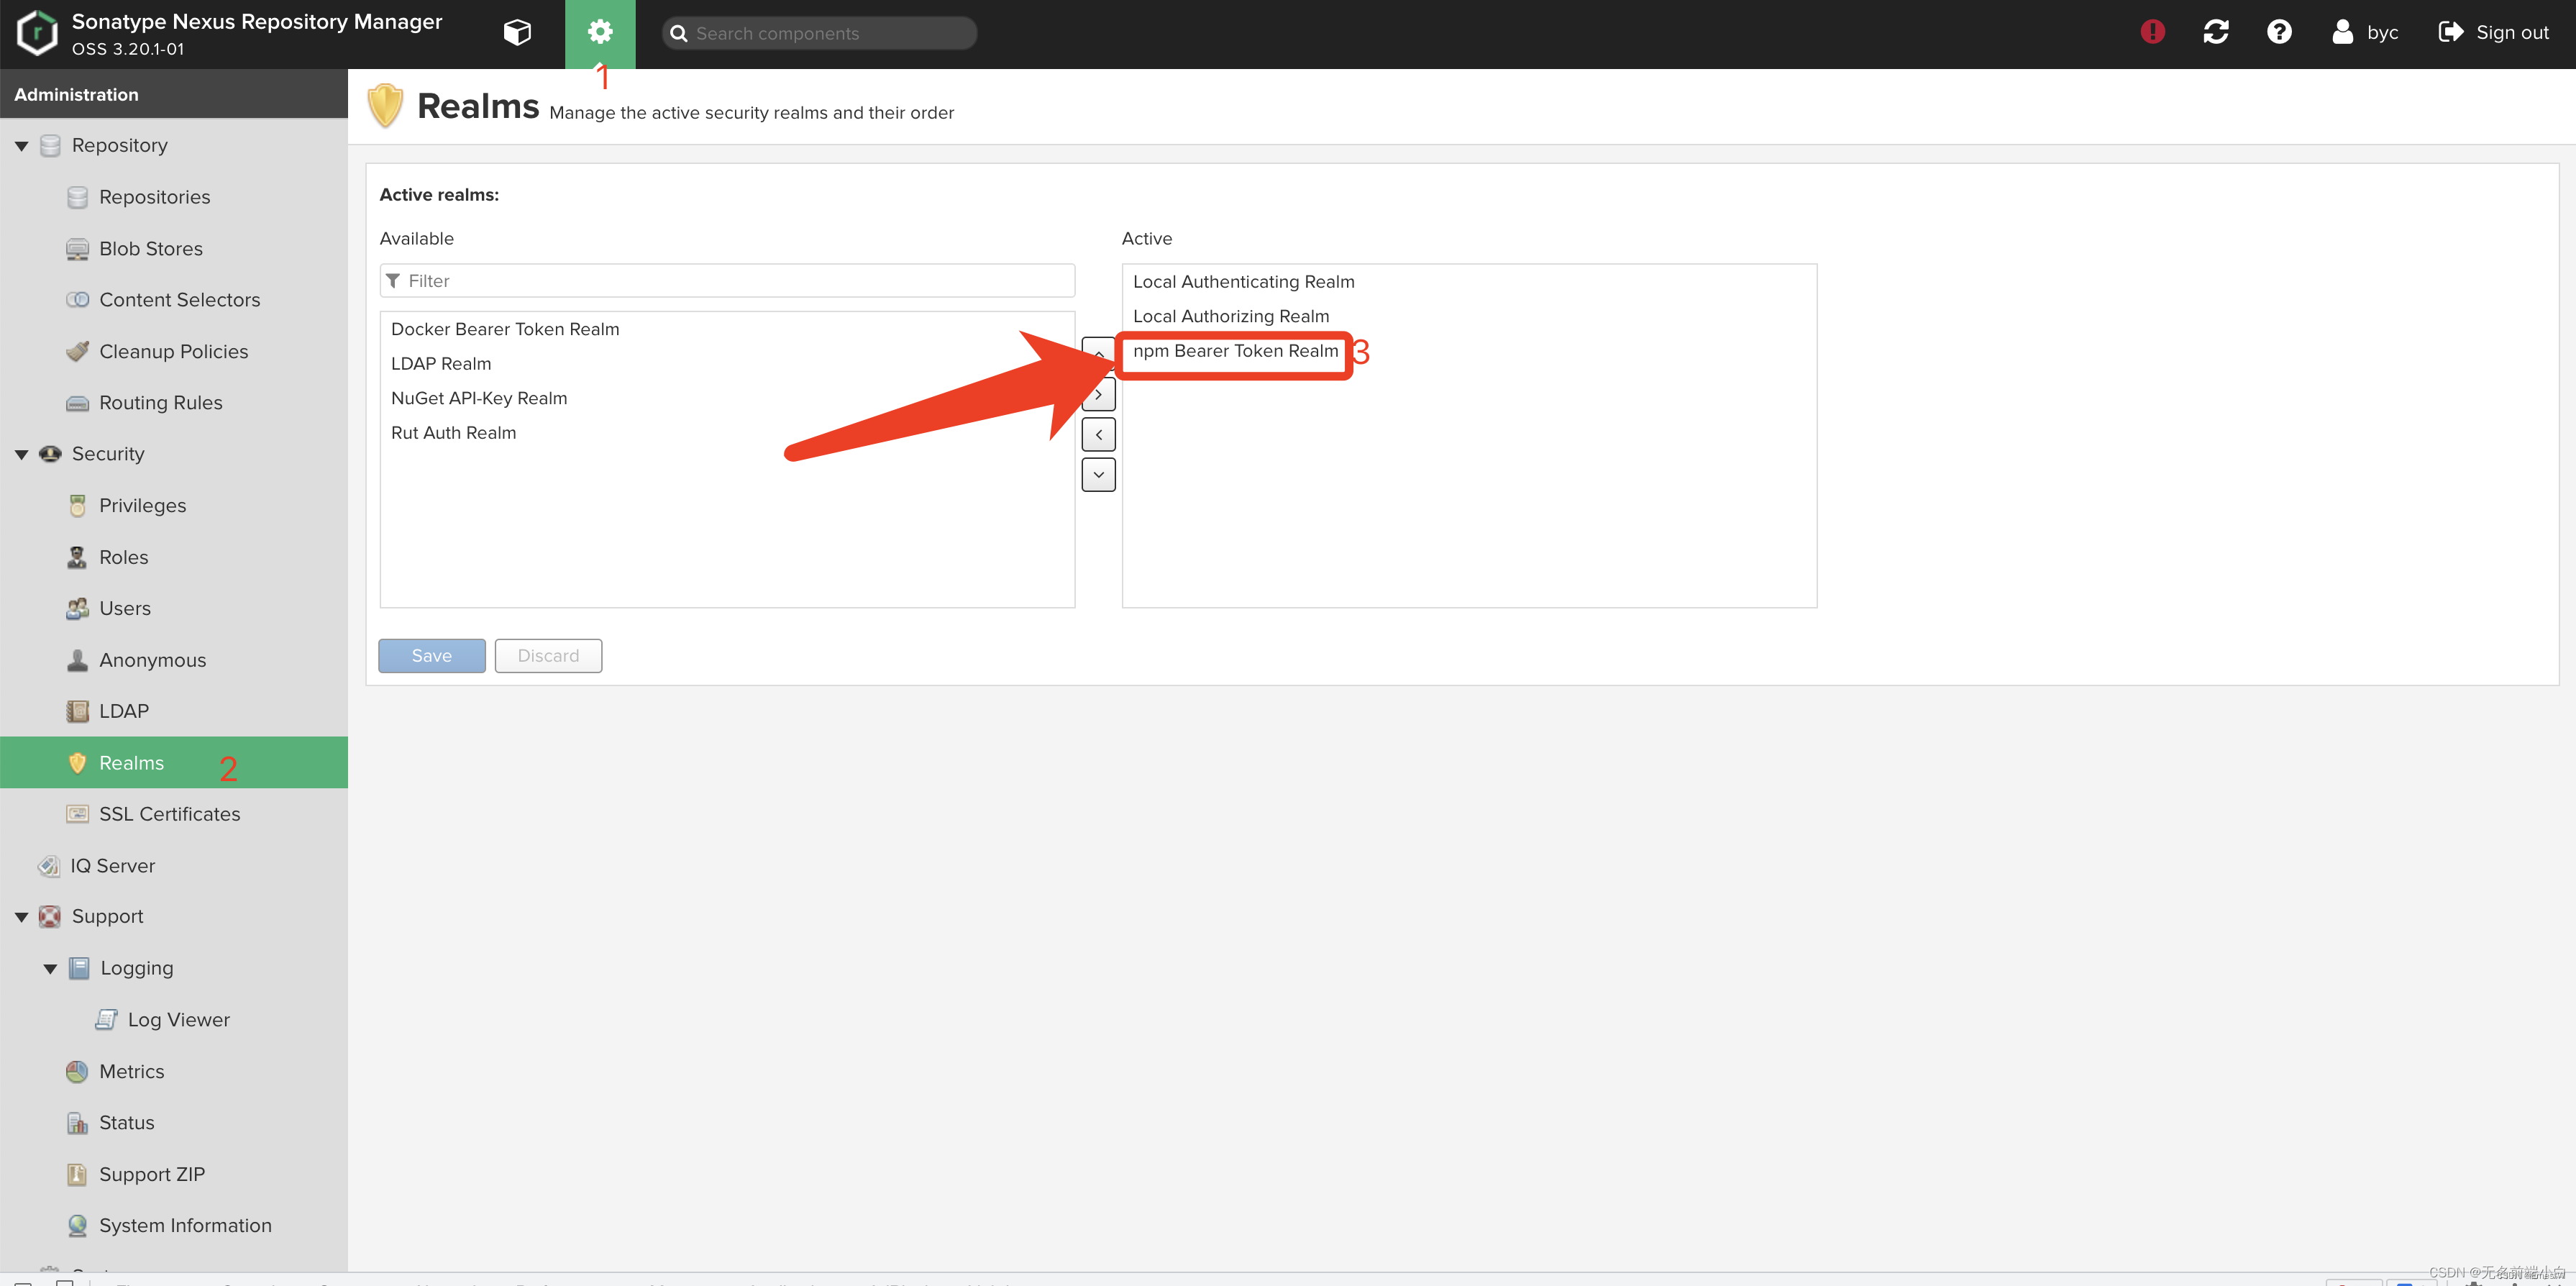Click the red health alert icon
2576x1286 pixels.
[x=2152, y=32]
